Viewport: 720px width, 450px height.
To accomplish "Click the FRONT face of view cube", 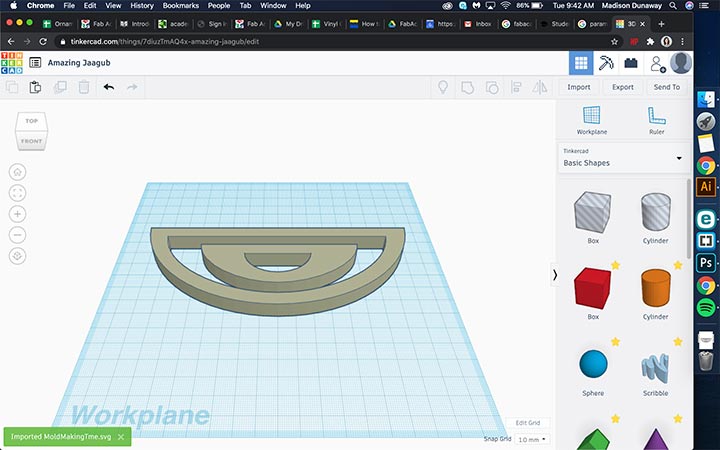I will 31,141.
